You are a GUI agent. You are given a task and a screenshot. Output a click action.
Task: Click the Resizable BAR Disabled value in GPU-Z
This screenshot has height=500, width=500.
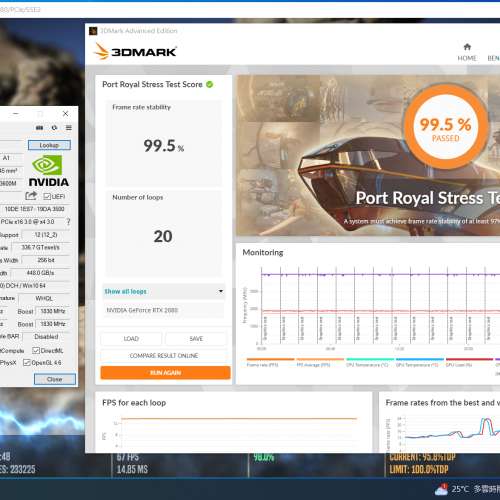tap(46, 337)
